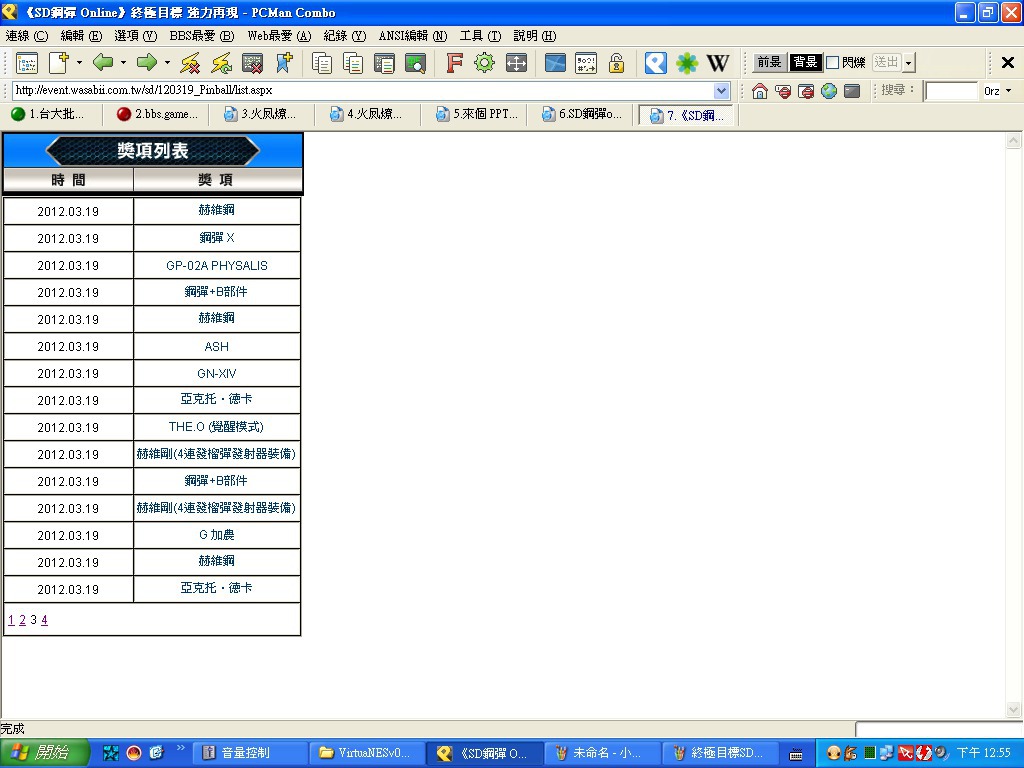Screen dimensions: 1024x768
Task: Click the green forward arrow icon
Action: pos(147,63)
